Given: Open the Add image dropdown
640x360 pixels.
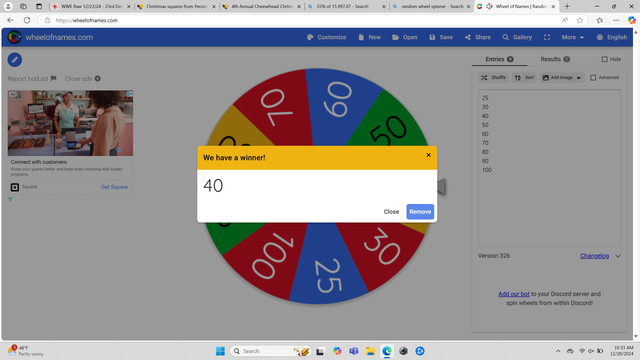Looking at the screenshot, I should coord(562,78).
